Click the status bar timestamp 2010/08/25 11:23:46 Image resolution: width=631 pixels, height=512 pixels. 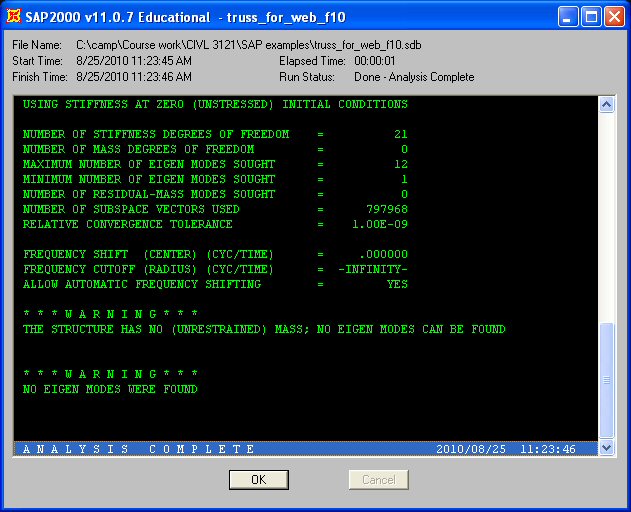(506, 449)
